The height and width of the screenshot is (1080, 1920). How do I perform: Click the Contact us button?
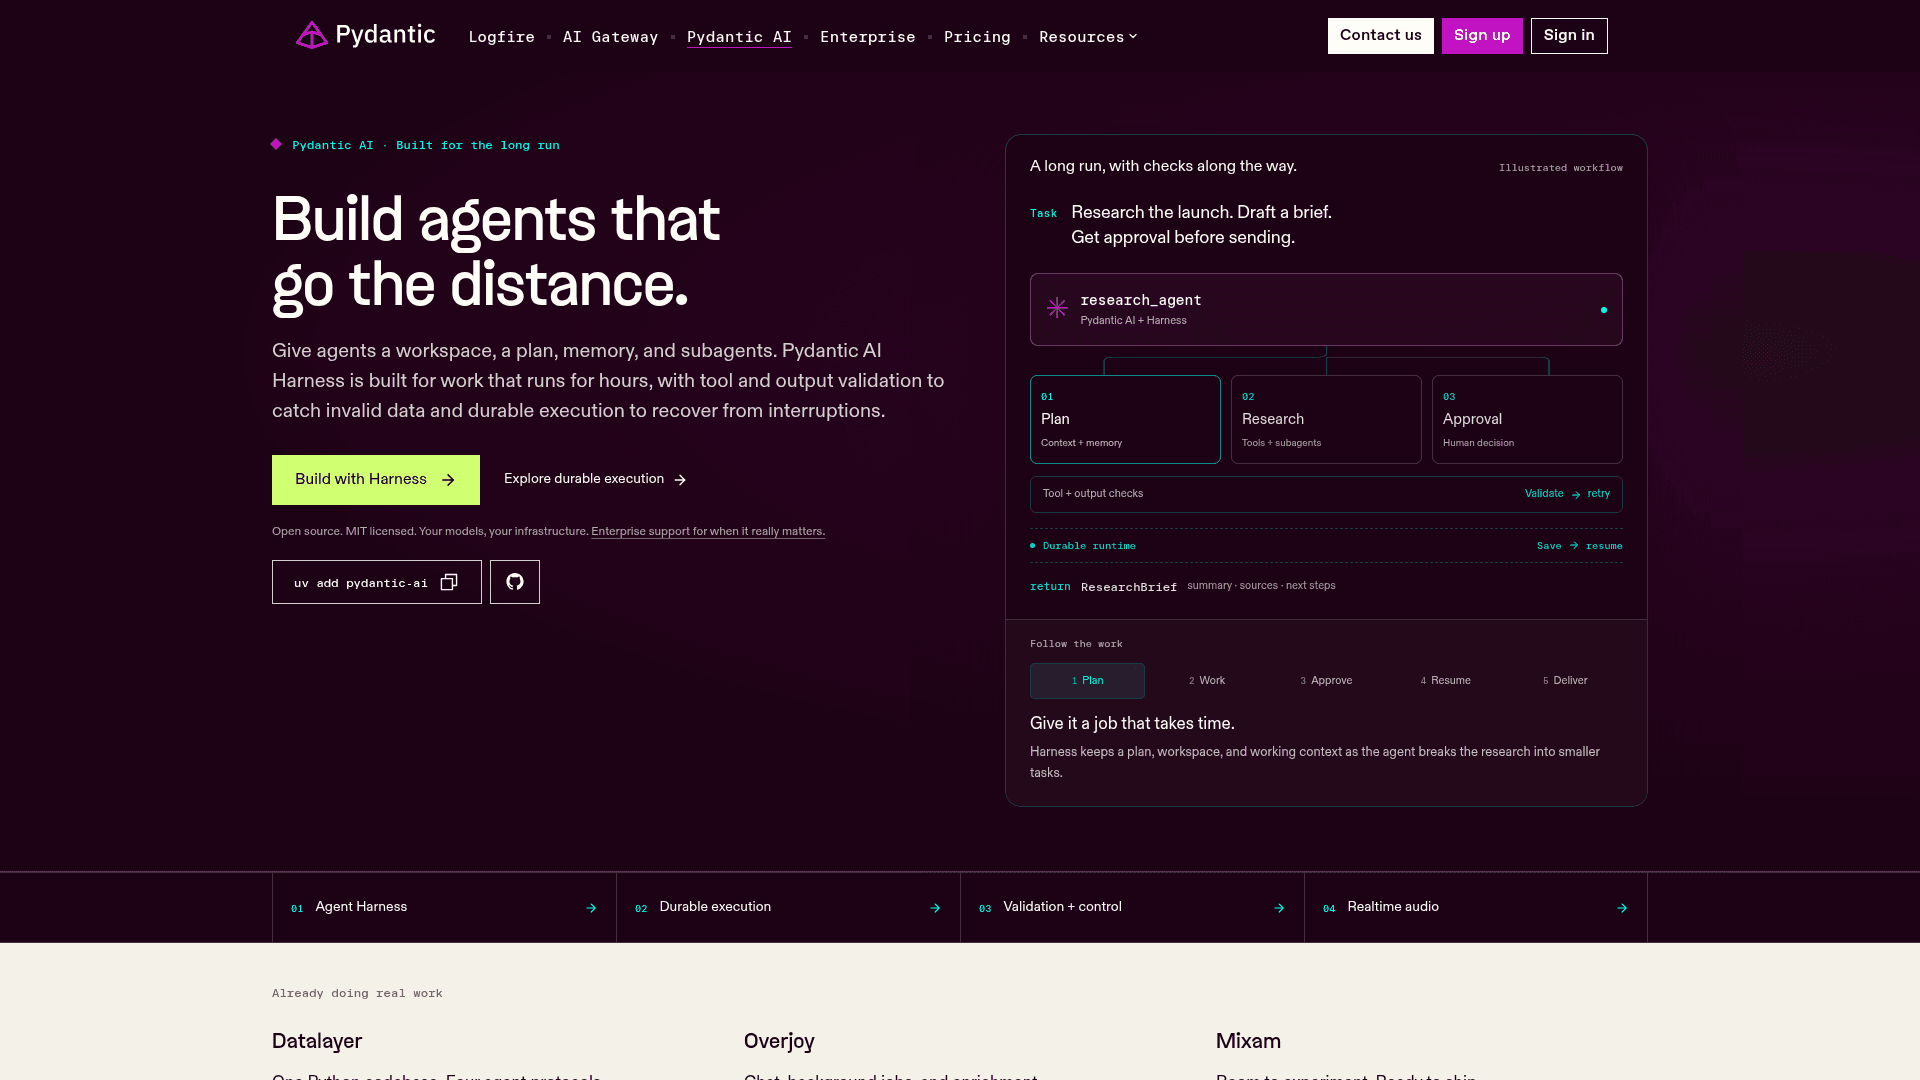click(x=1381, y=36)
